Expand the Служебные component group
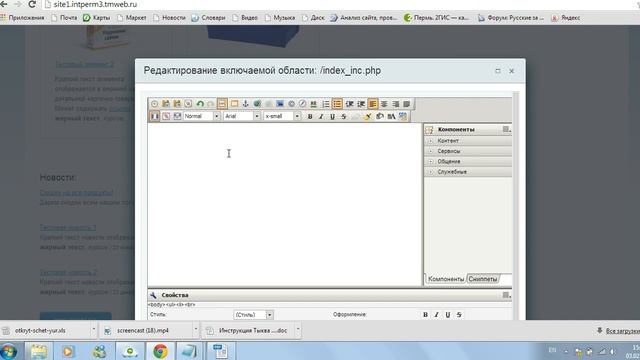 click(430, 172)
